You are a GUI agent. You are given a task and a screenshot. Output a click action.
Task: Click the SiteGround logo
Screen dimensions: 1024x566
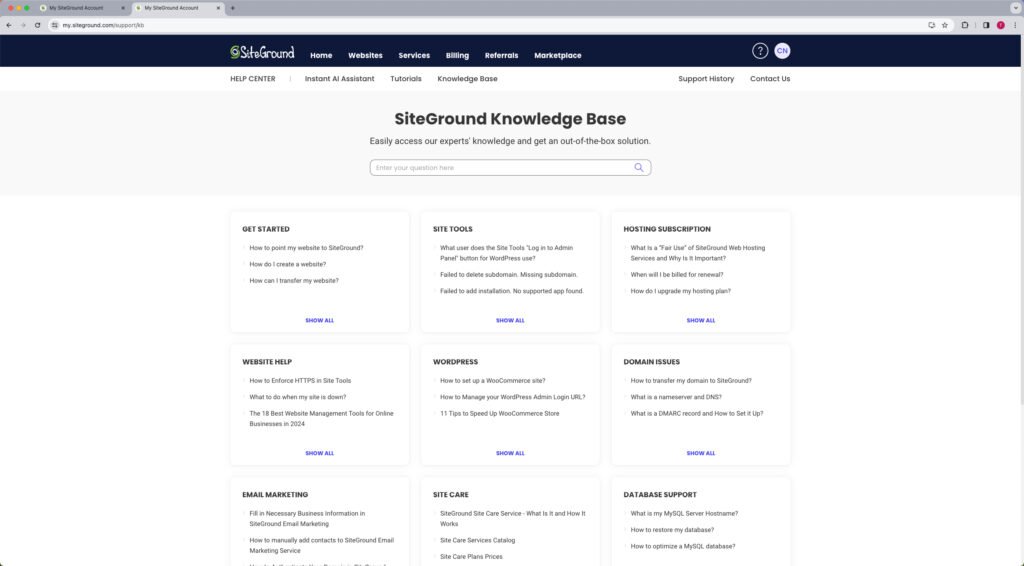[262, 52]
